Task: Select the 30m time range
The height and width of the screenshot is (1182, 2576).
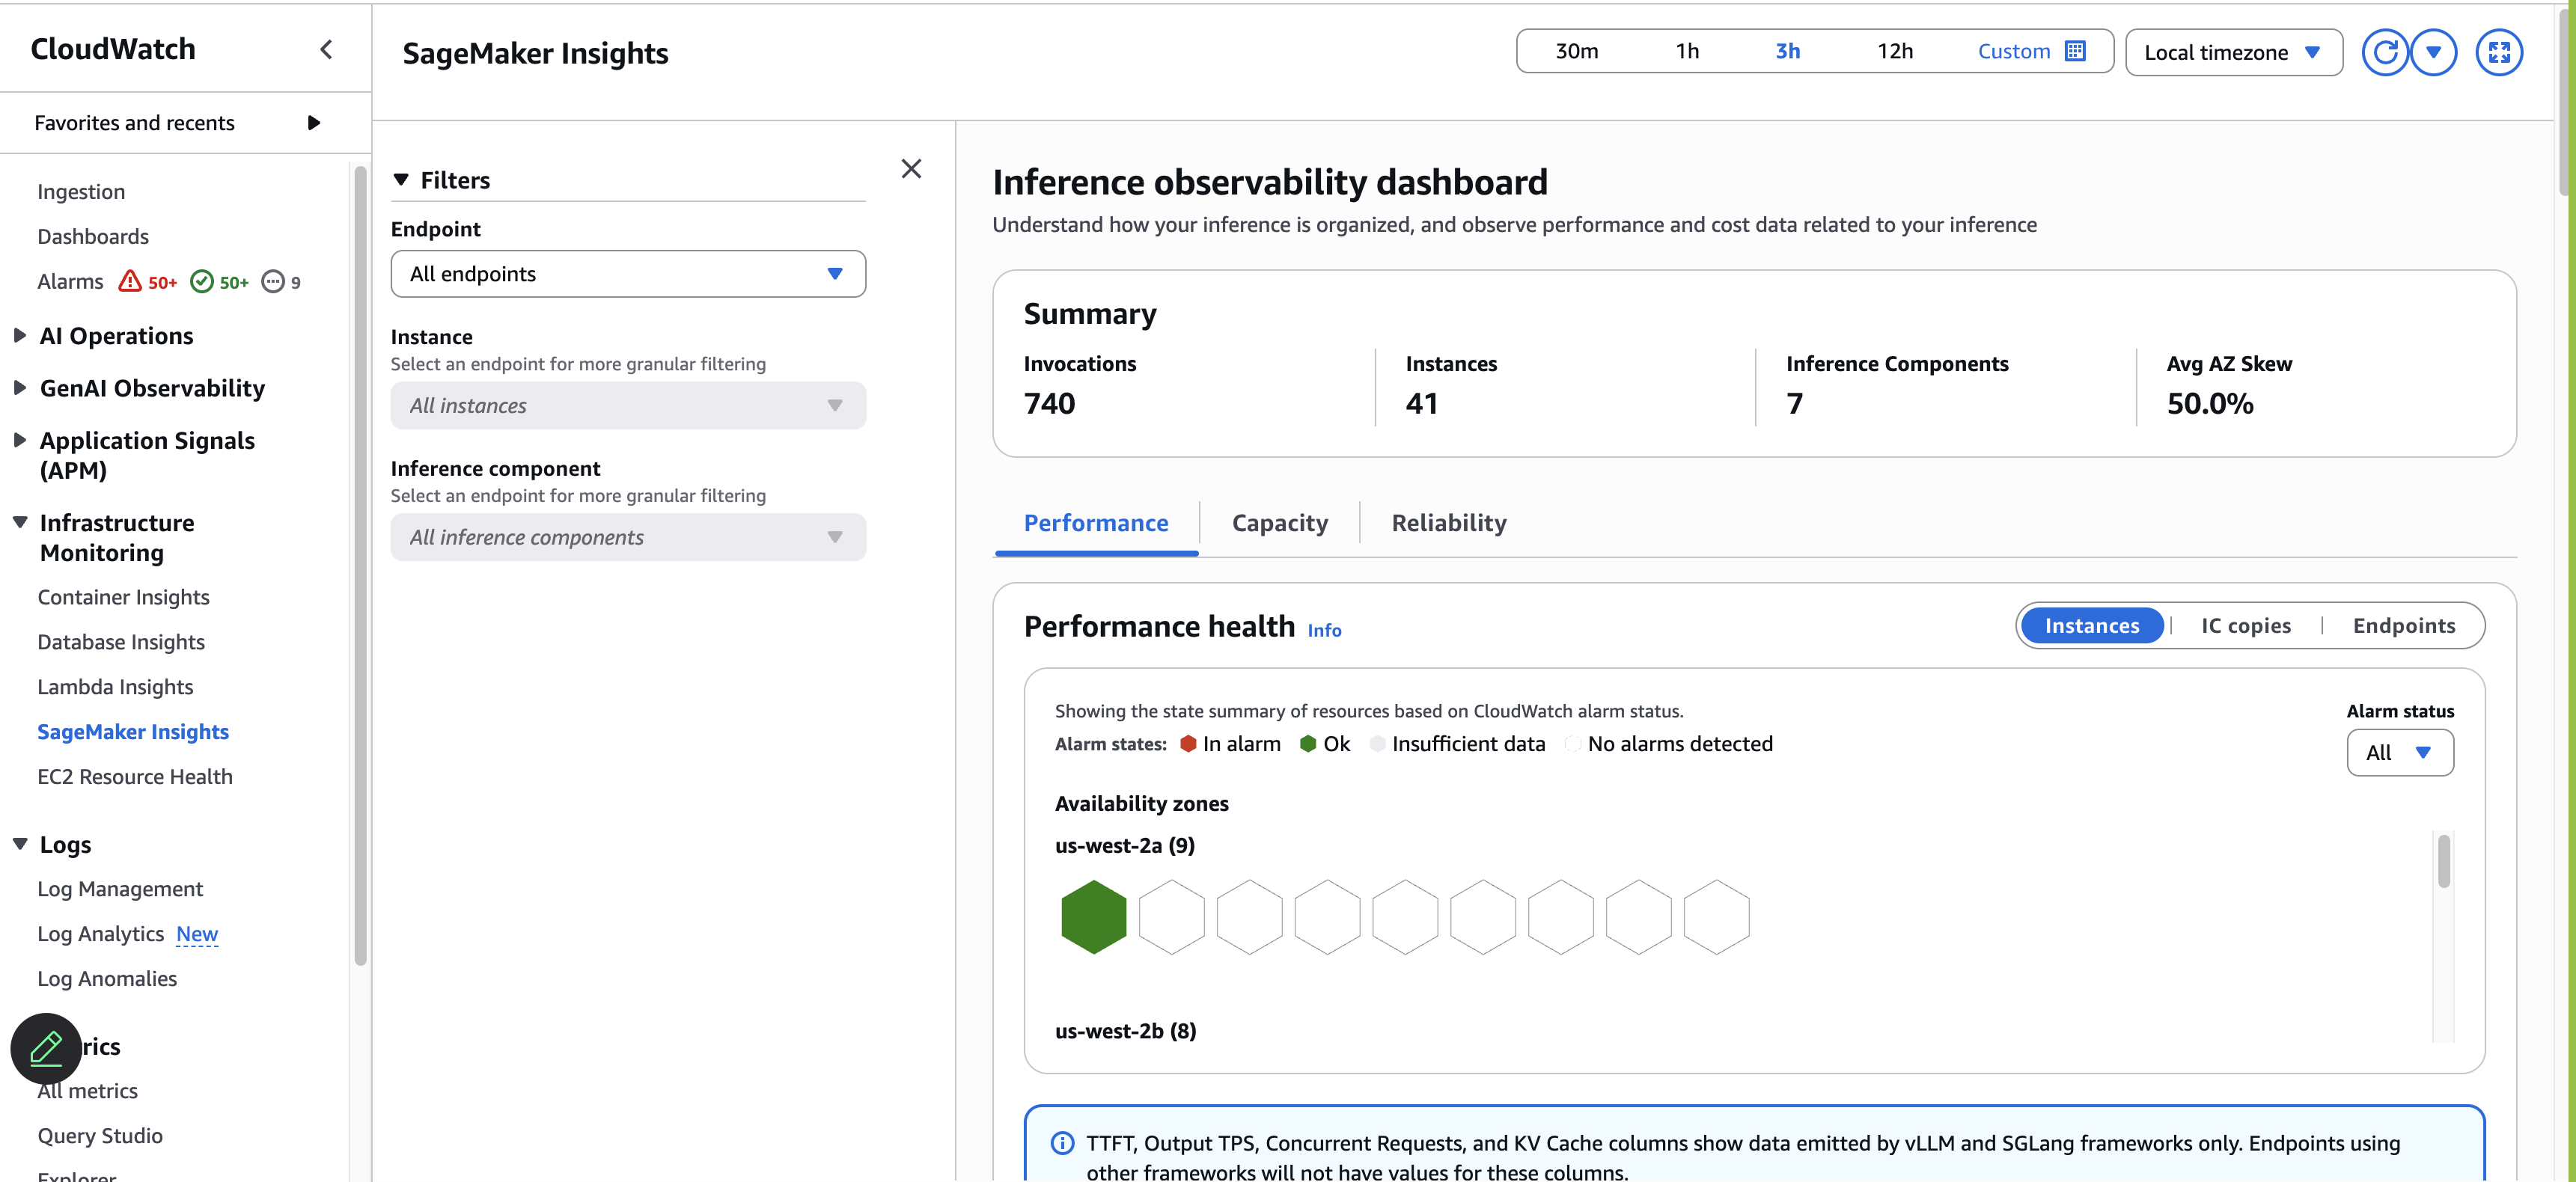Action: pos(1576,51)
